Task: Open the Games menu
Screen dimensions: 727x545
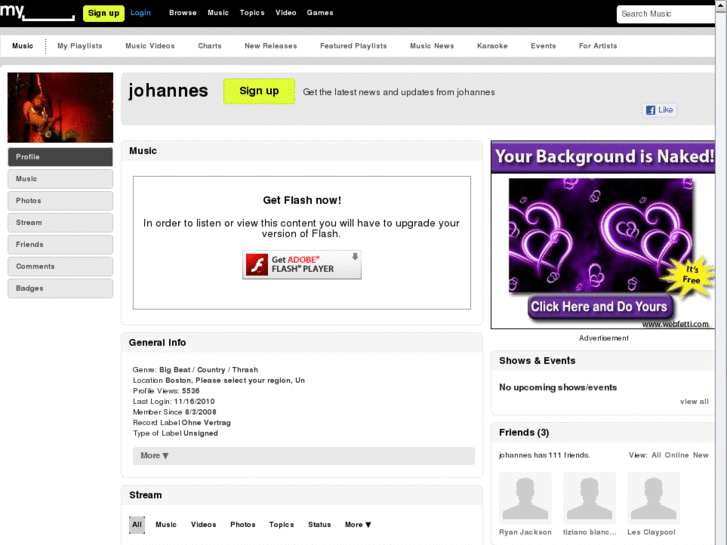Action: tap(320, 13)
